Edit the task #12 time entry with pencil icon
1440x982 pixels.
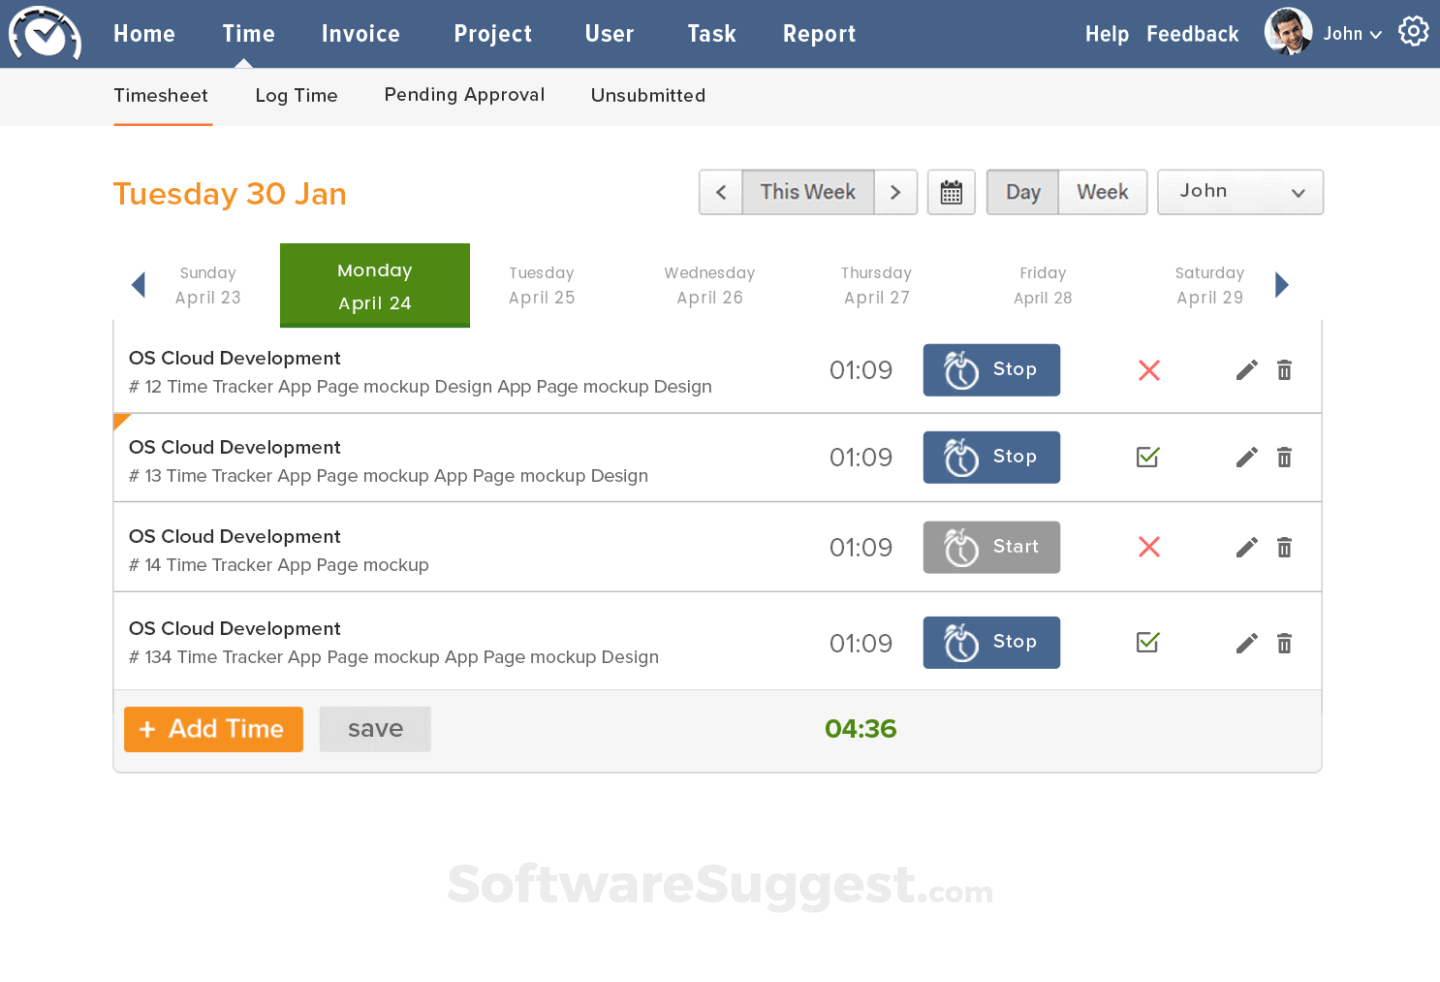[1246, 370]
